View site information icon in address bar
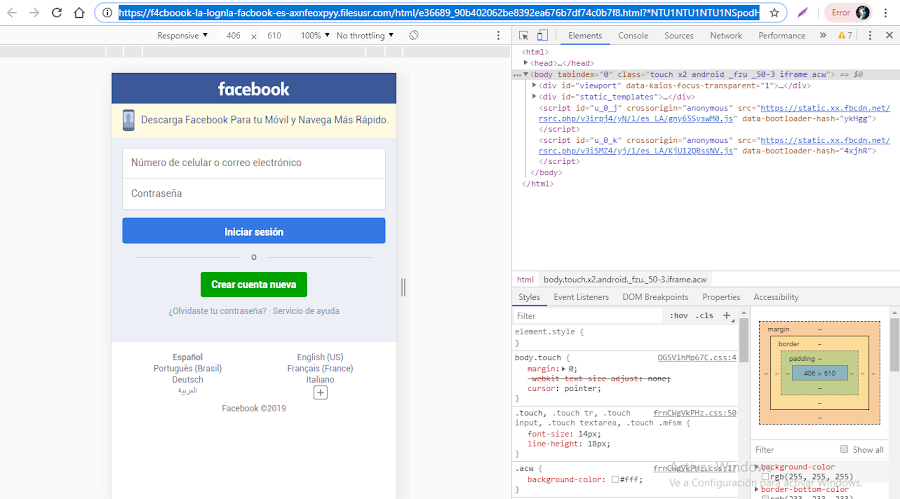900x499 pixels. [107, 12]
